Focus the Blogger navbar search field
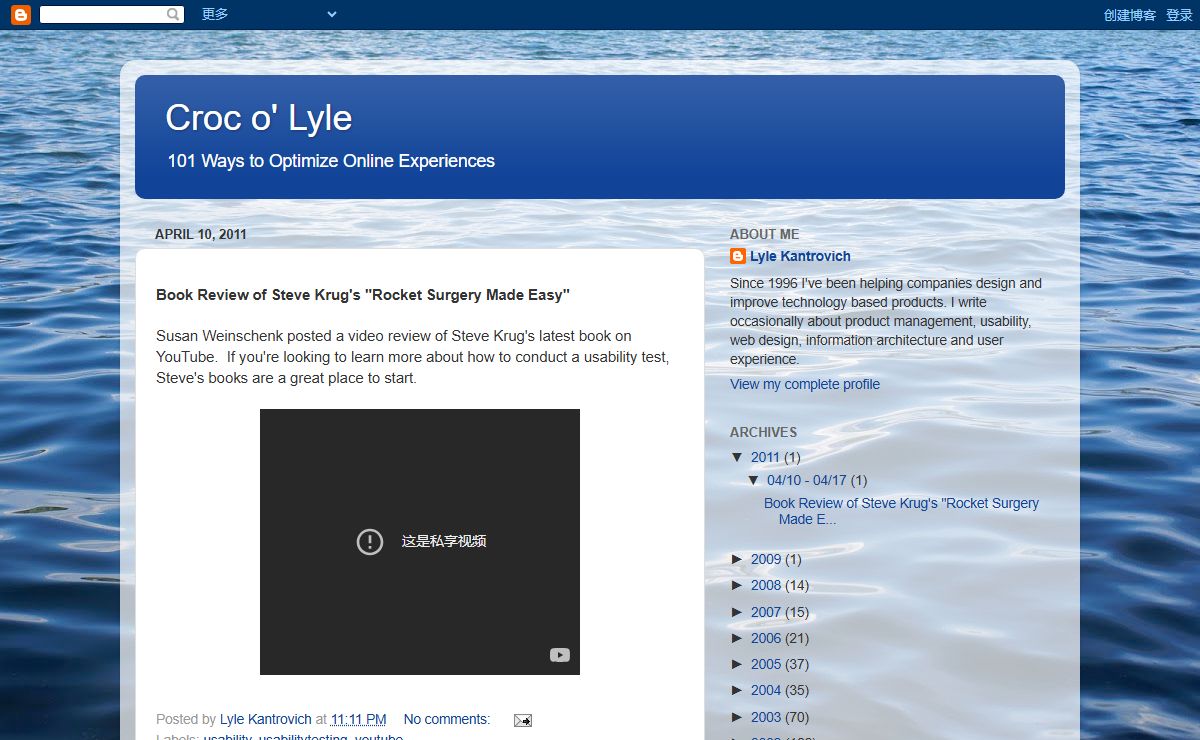This screenshot has width=1200, height=740. point(103,15)
